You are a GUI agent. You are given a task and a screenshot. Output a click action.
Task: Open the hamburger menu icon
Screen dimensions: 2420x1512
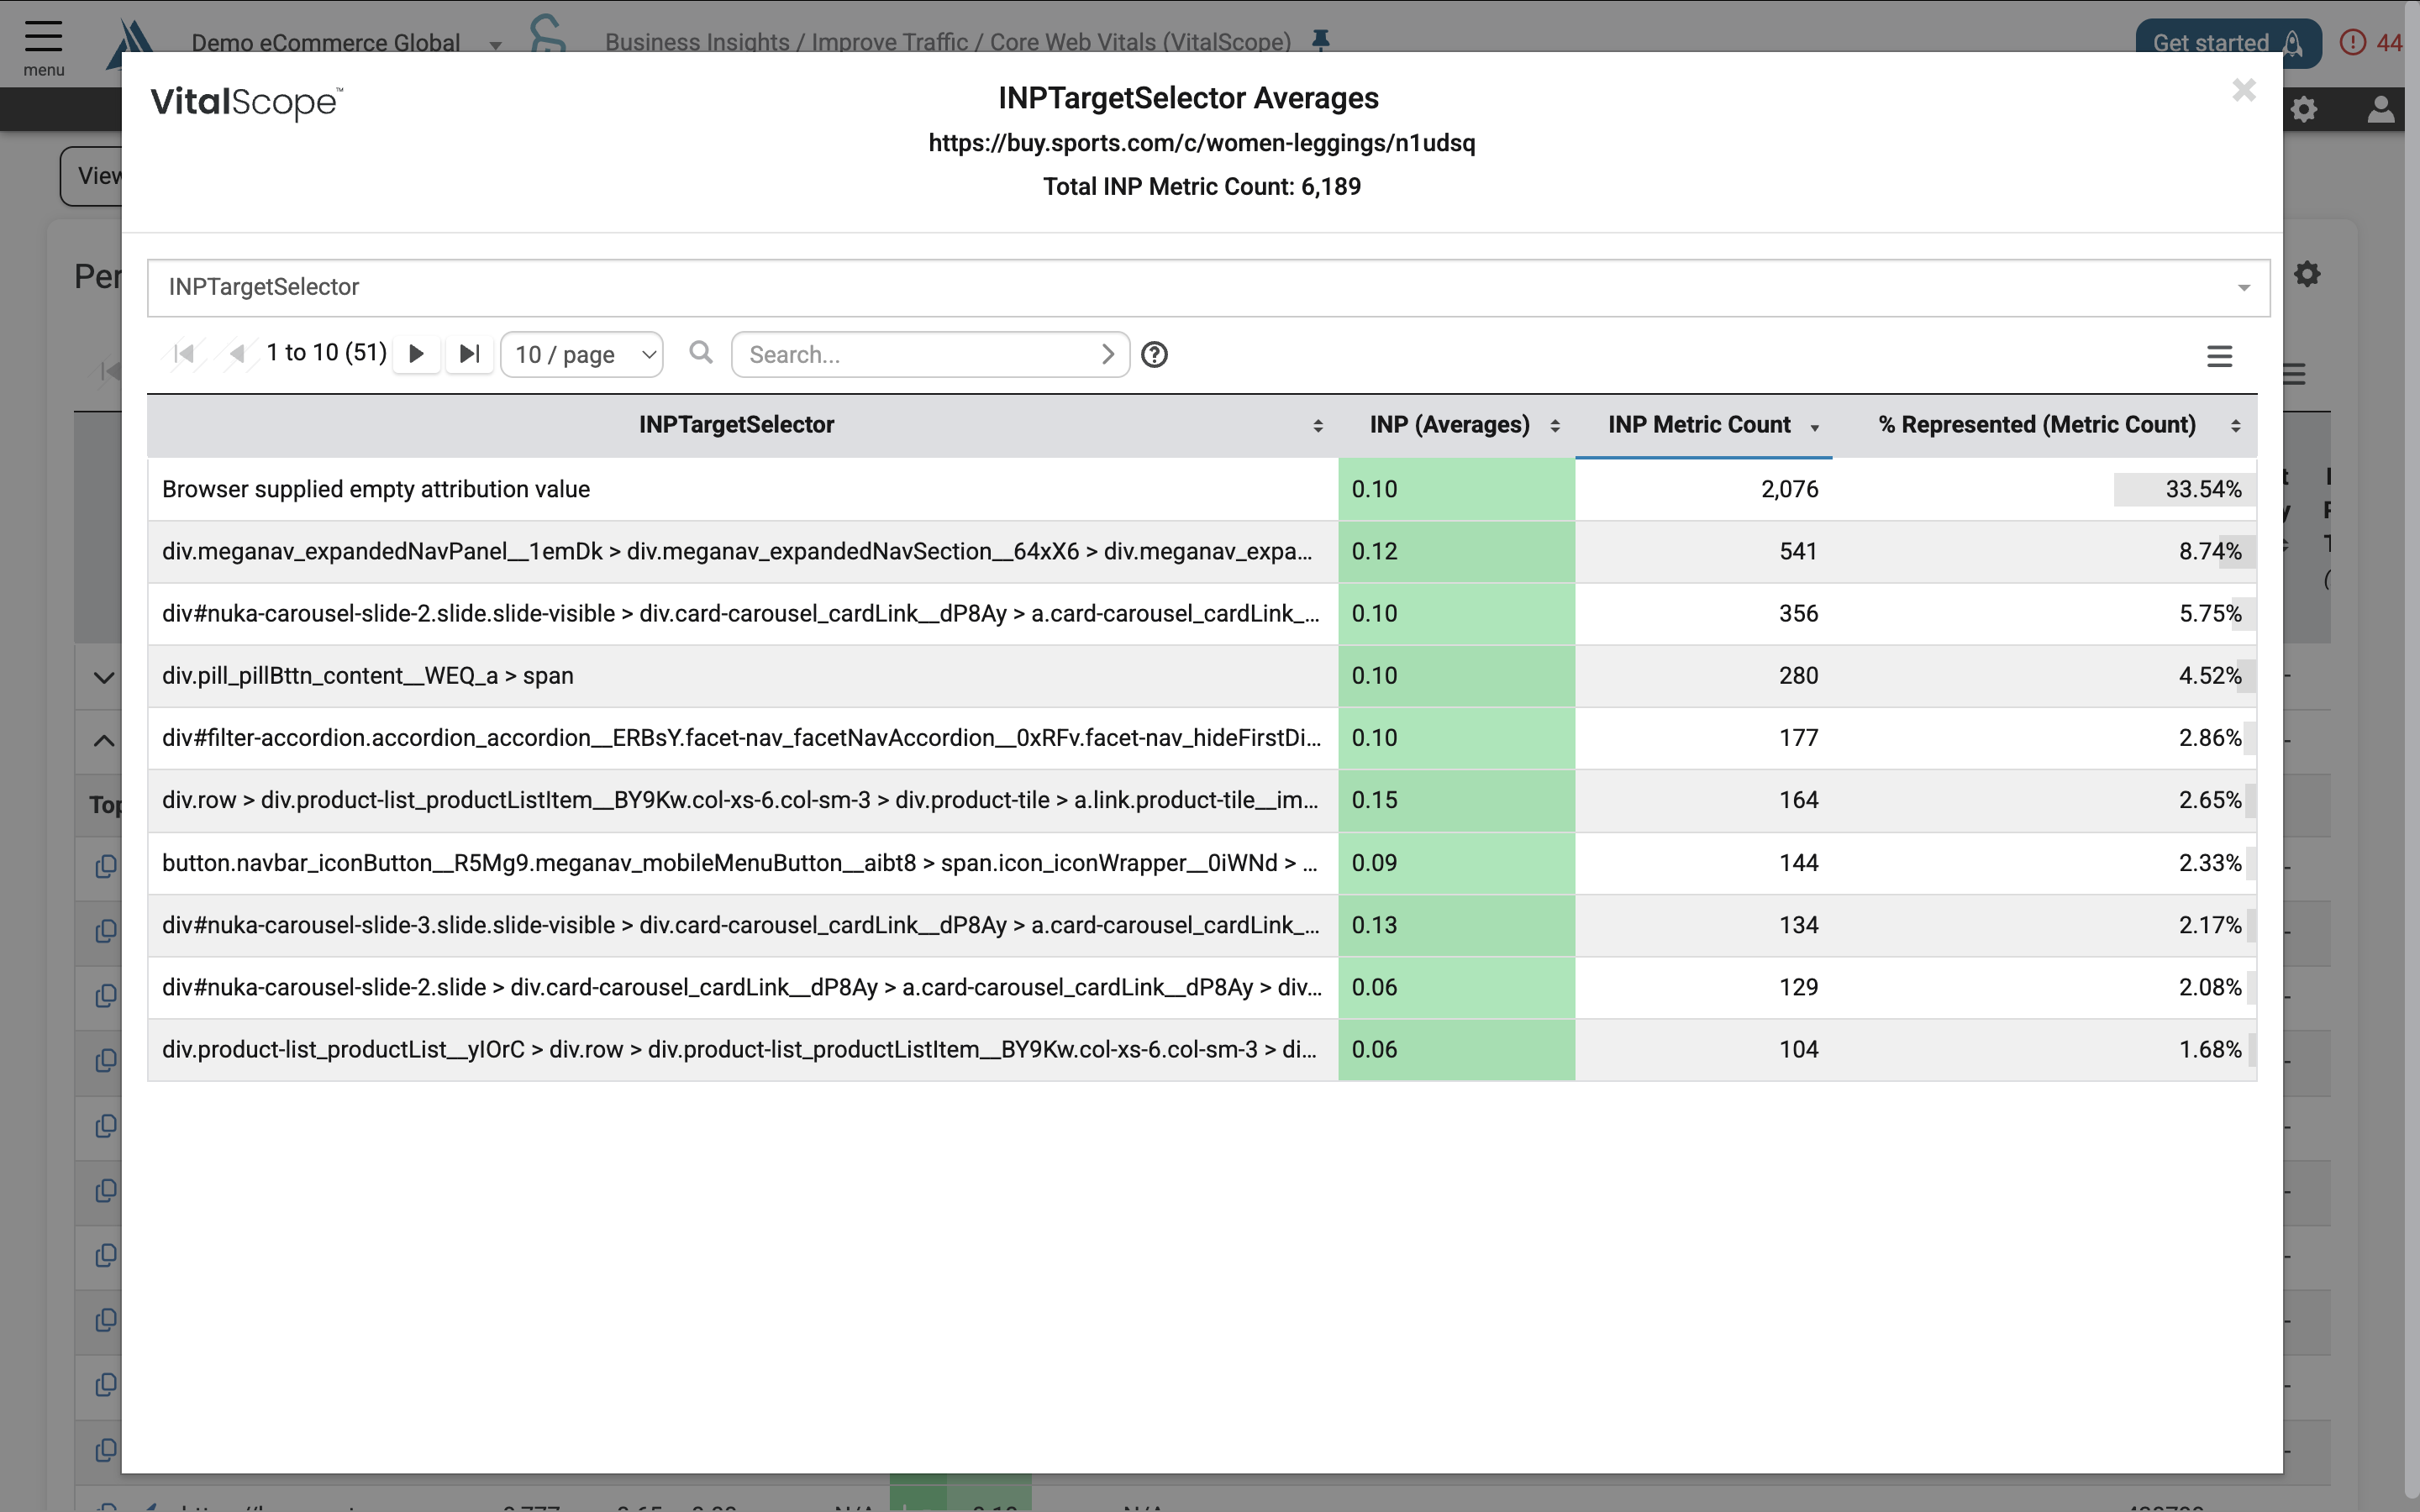tap(43, 37)
